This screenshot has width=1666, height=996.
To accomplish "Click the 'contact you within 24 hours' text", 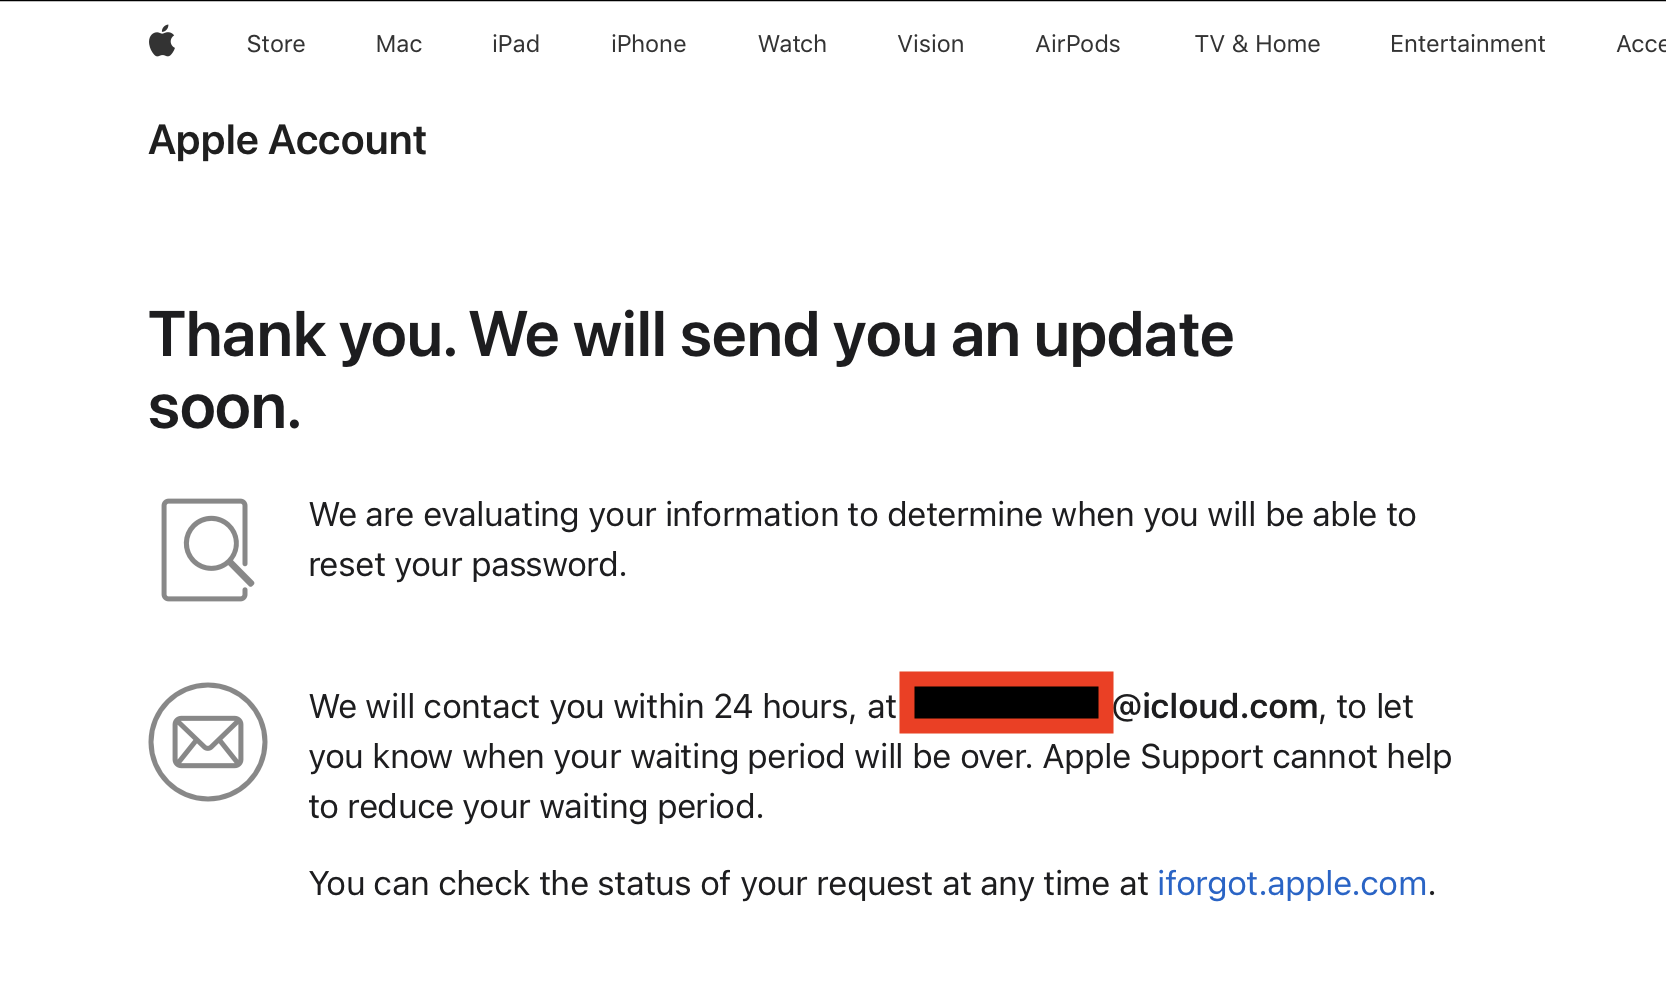I will pos(602,707).
